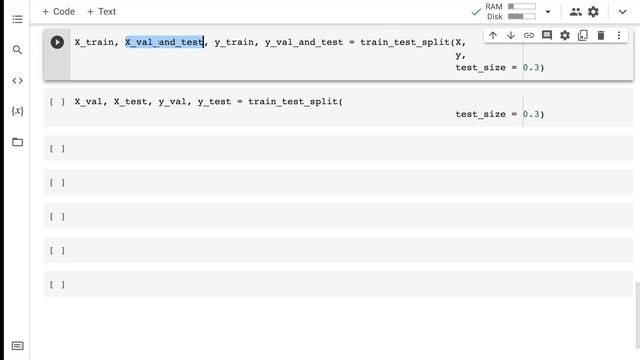The width and height of the screenshot is (640, 360).
Task: Delete the selected cell
Action: click(x=601, y=36)
